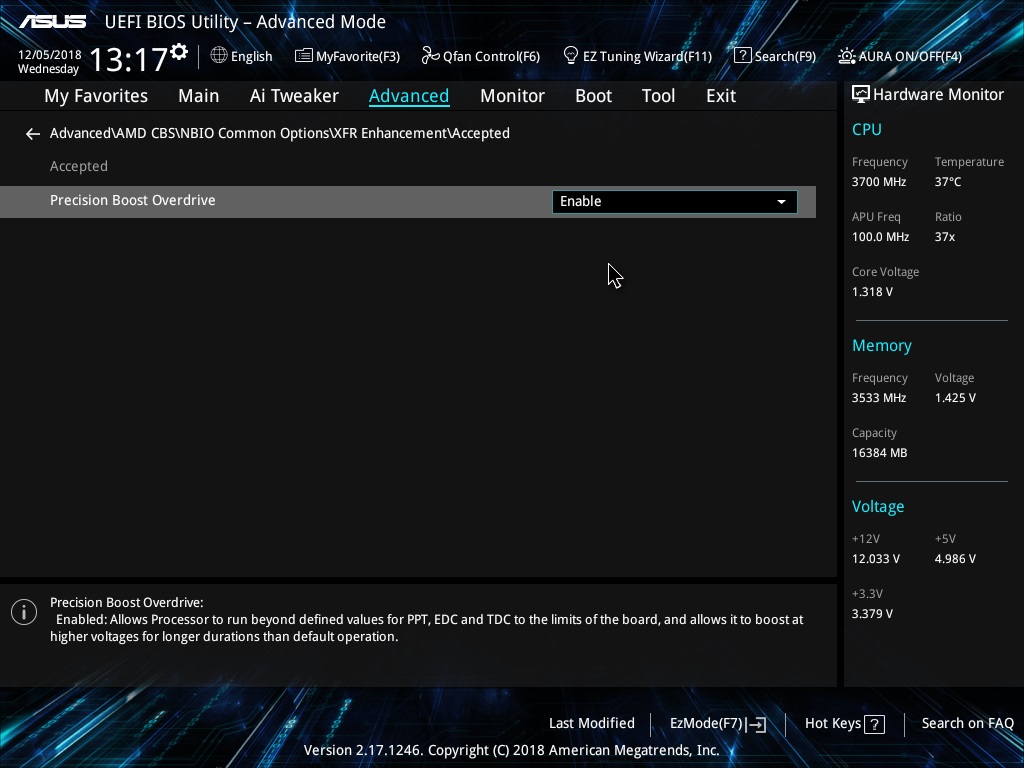
Task: Switch to Main tab
Action: [x=199, y=96]
